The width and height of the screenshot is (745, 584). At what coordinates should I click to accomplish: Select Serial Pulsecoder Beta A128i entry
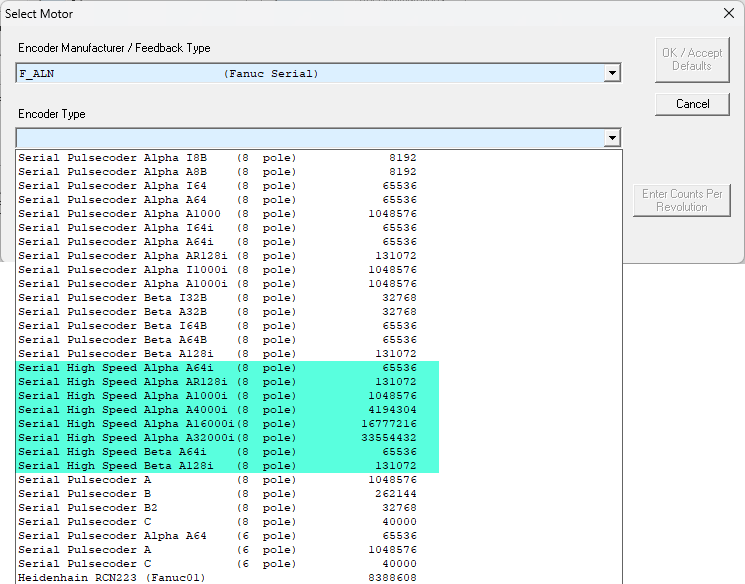(319, 354)
